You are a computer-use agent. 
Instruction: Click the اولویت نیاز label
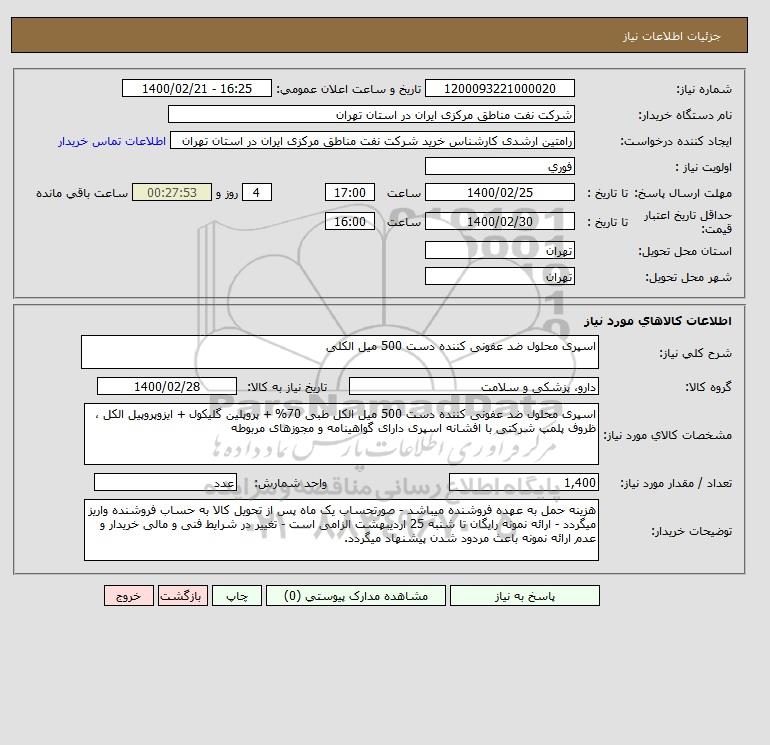704,167
